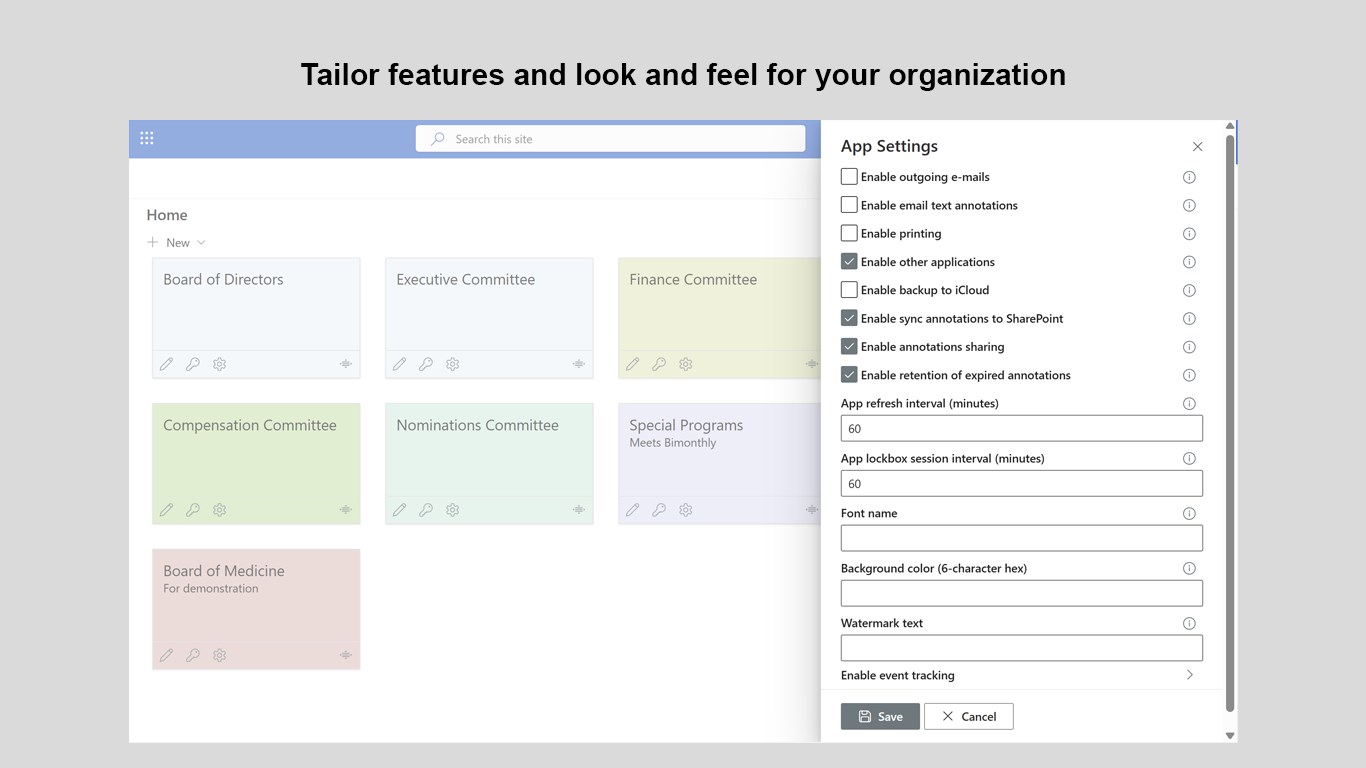Click the pencil edit icon on Board of Directors
The image size is (1366, 768).
tap(167, 364)
